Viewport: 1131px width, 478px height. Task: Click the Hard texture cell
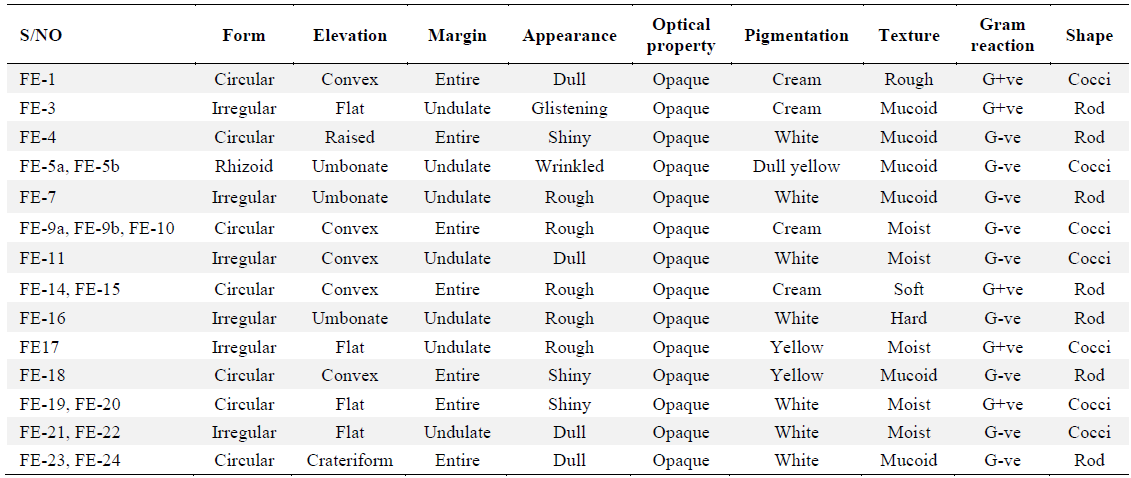click(x=909, y=318)
